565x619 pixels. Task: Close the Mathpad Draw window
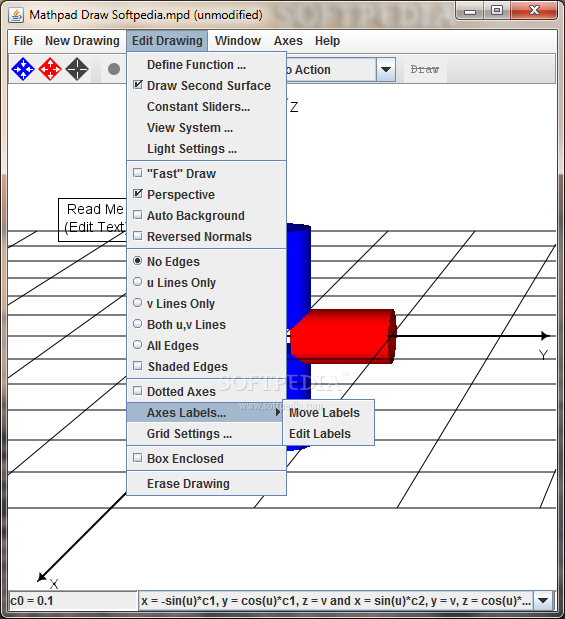[x=534, y=10]
